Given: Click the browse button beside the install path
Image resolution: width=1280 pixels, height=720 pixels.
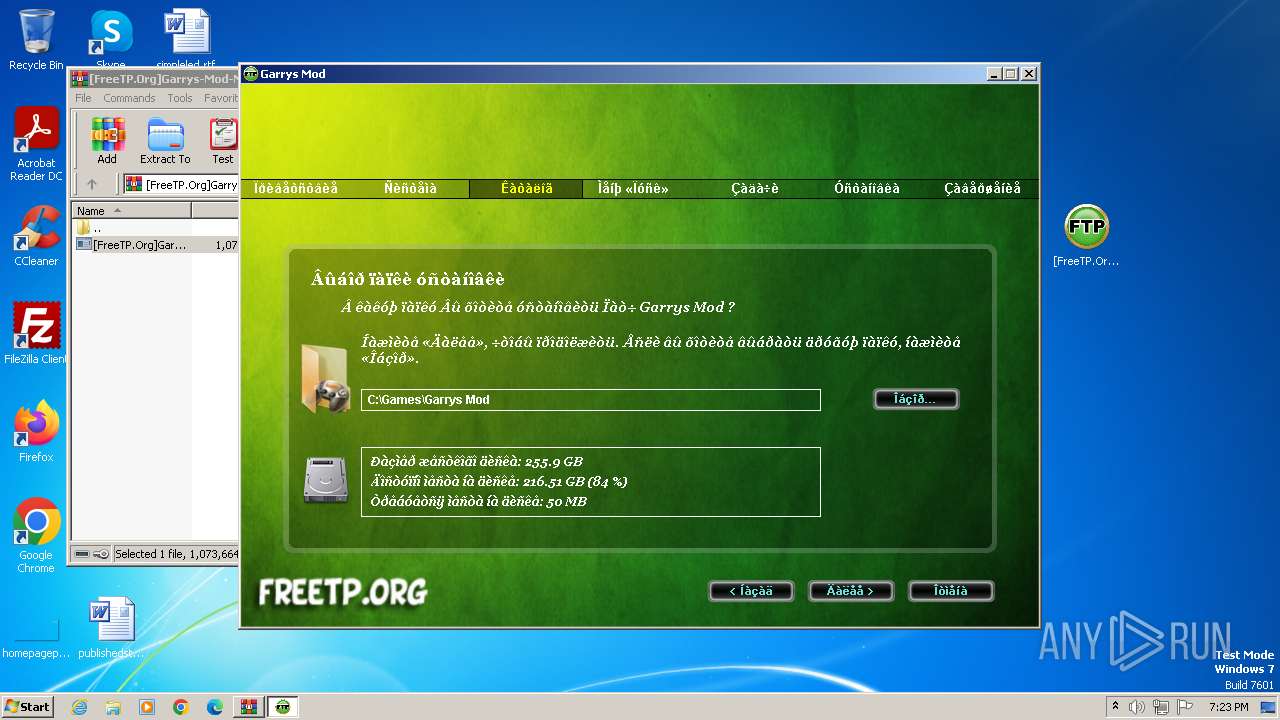Looking at the screenshot, I should (x=916, y=399).
